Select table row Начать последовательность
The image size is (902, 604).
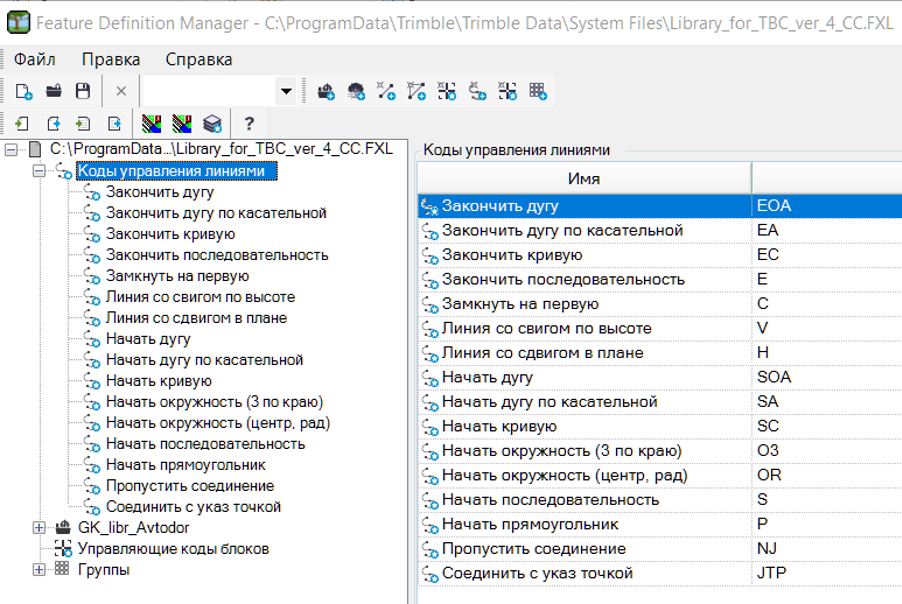point(660,500)
